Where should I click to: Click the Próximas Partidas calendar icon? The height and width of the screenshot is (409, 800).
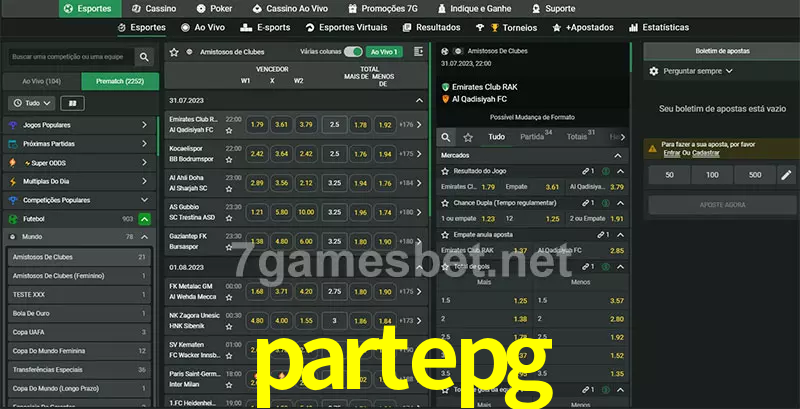tap(13, 144)
